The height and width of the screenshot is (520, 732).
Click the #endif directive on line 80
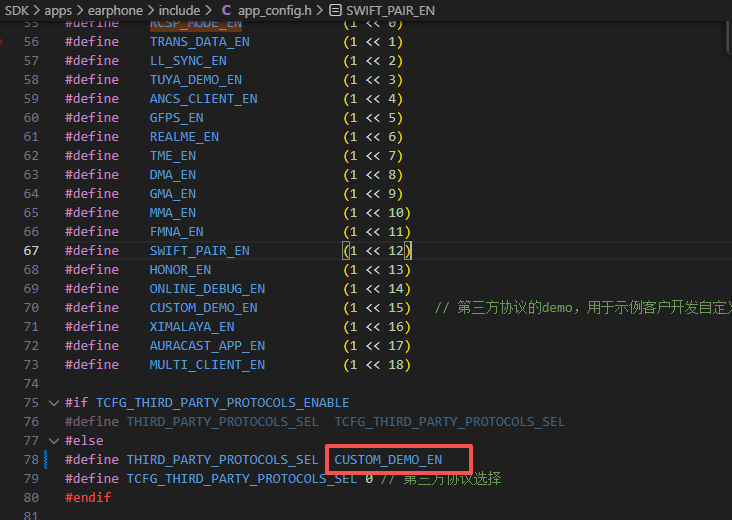pos(88,498)
